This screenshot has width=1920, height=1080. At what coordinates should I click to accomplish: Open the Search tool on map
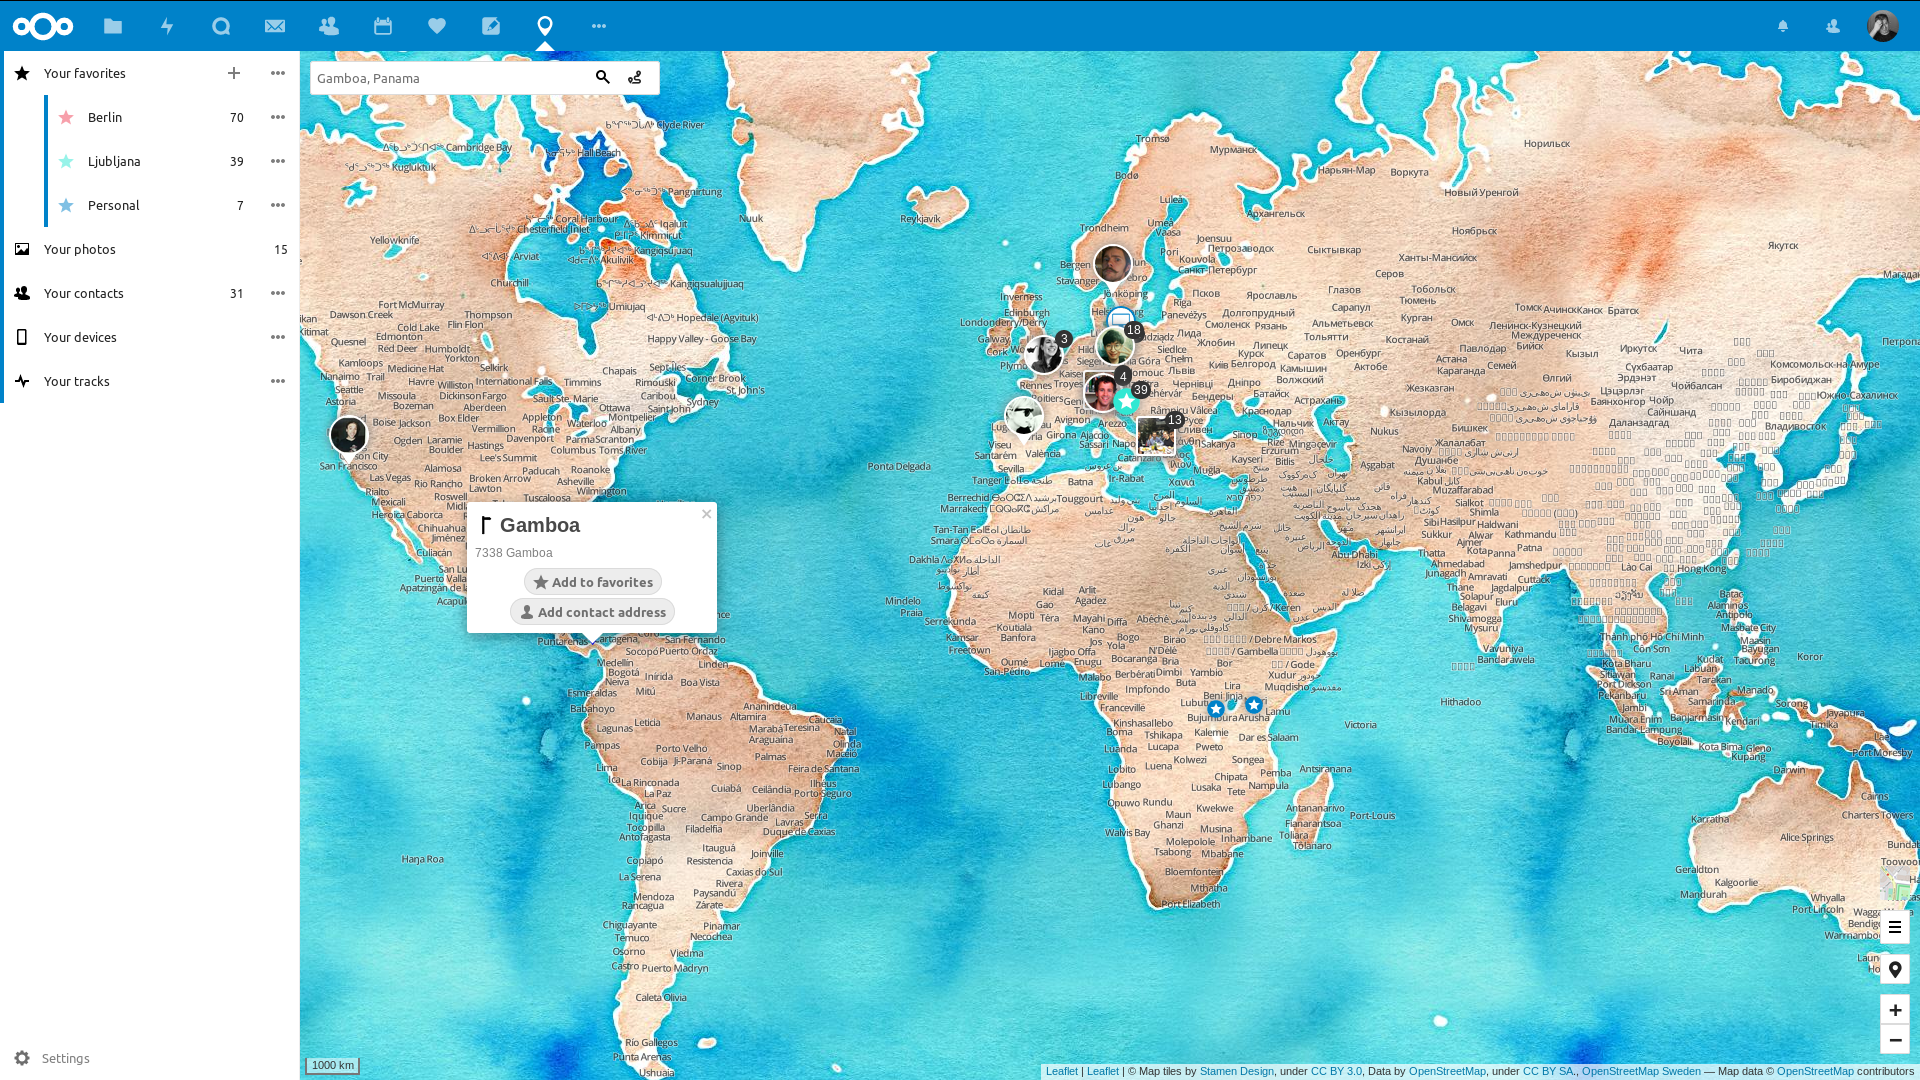point(601,78)
